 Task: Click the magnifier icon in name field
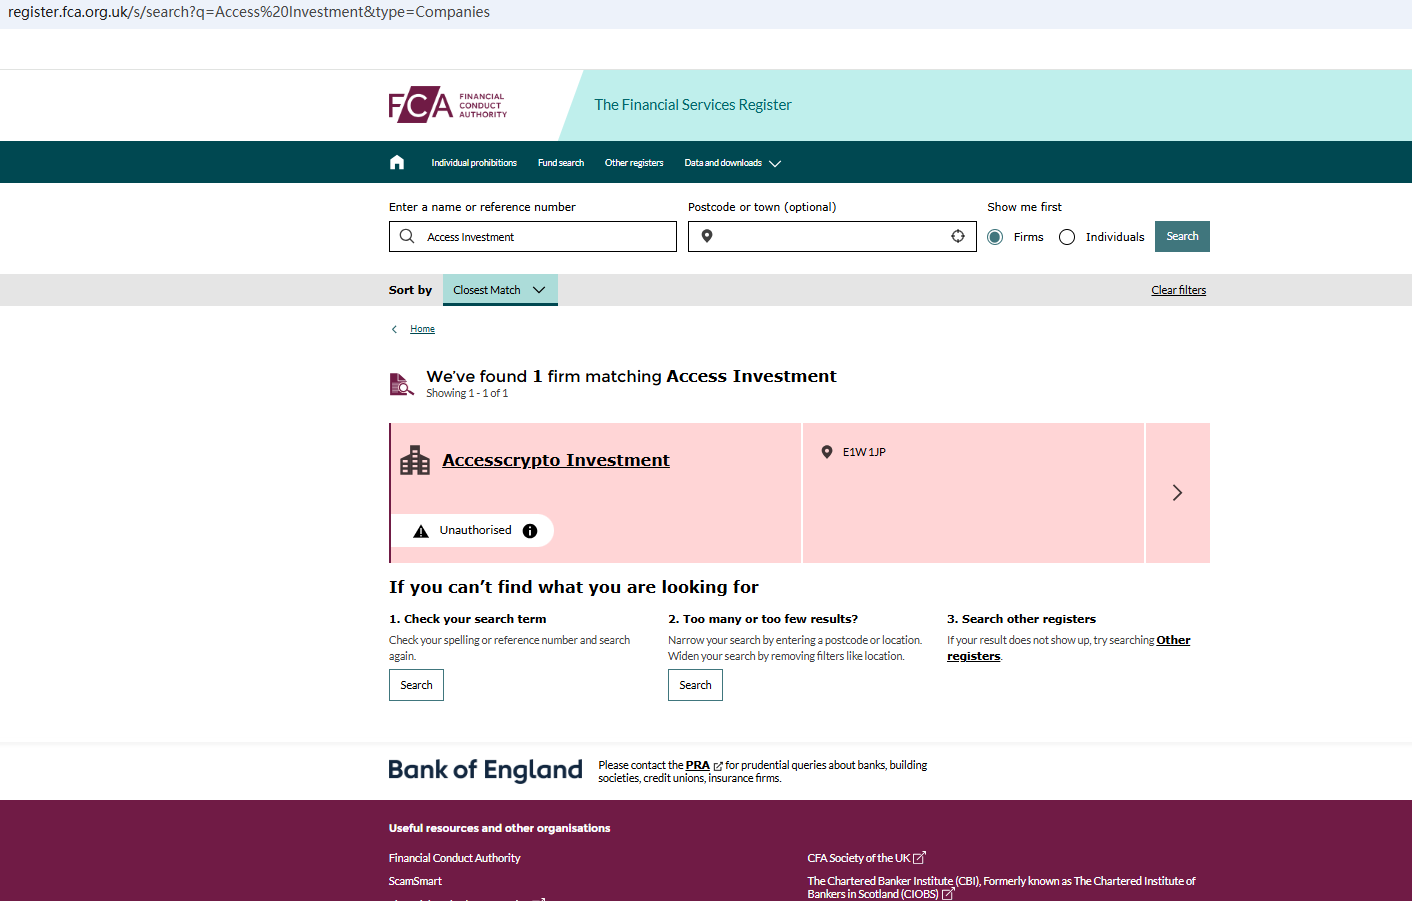tap(407, 236)
